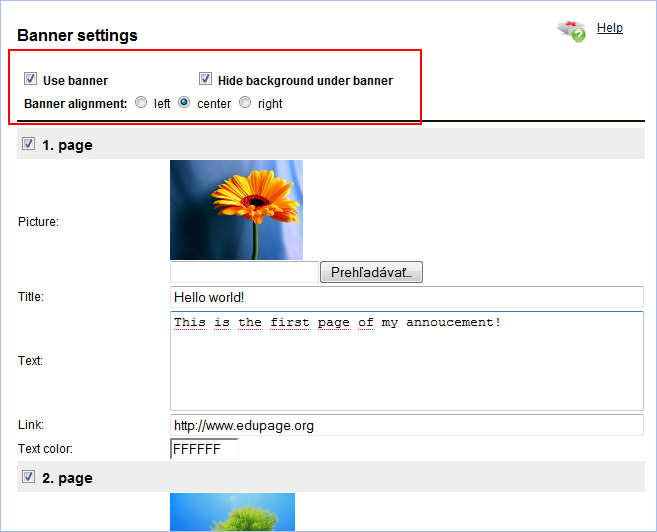Click the green tree picture on page 2
Viewport: 657px width, 532px height.
click(232, 512)
